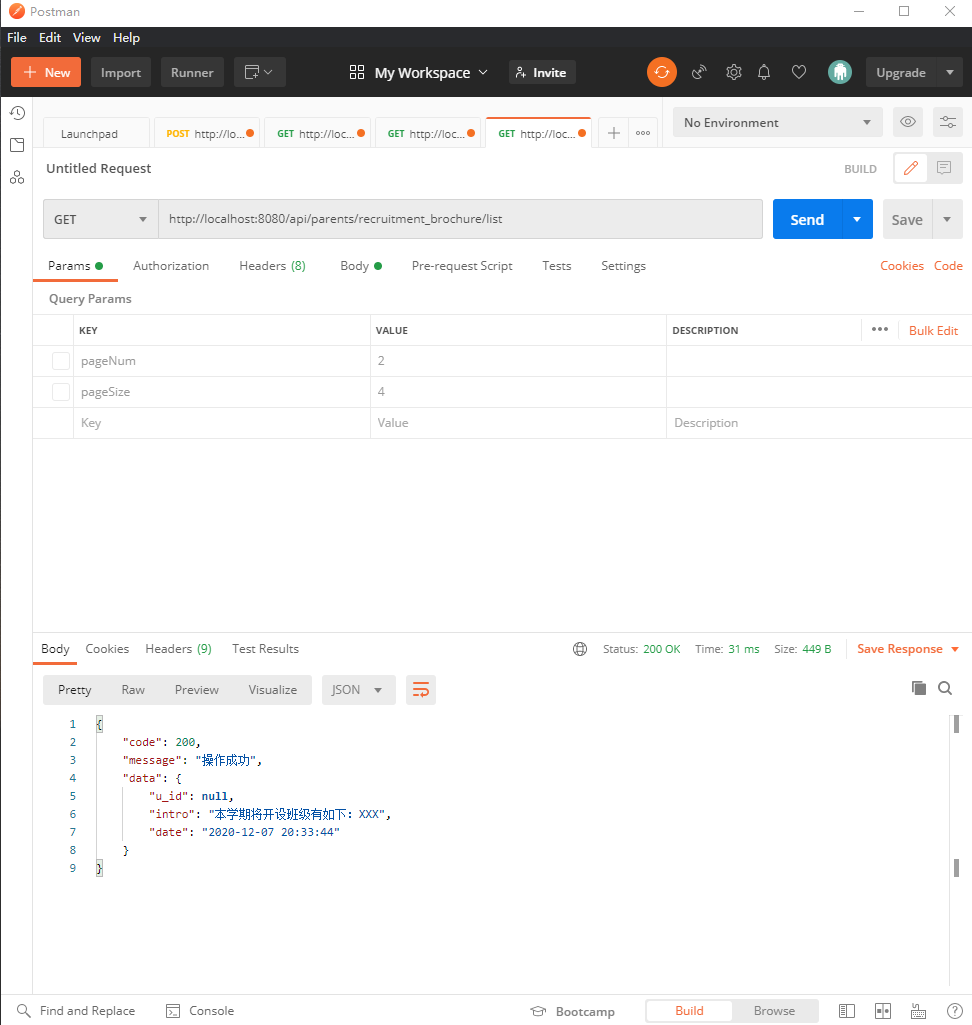Select the Visualize response view

(273, 690)
